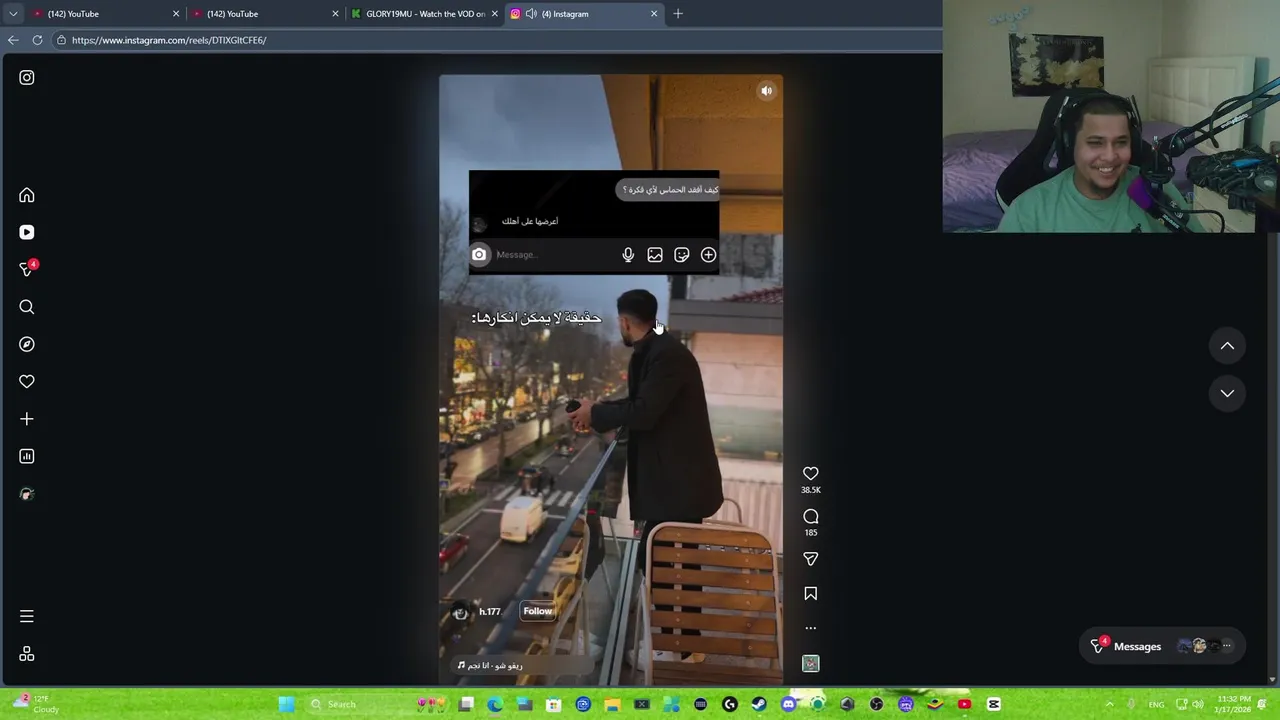This screenshot has width=1280, height=720.
Task: Open the Dashboard insights chart icon
Action: point(27,456)
